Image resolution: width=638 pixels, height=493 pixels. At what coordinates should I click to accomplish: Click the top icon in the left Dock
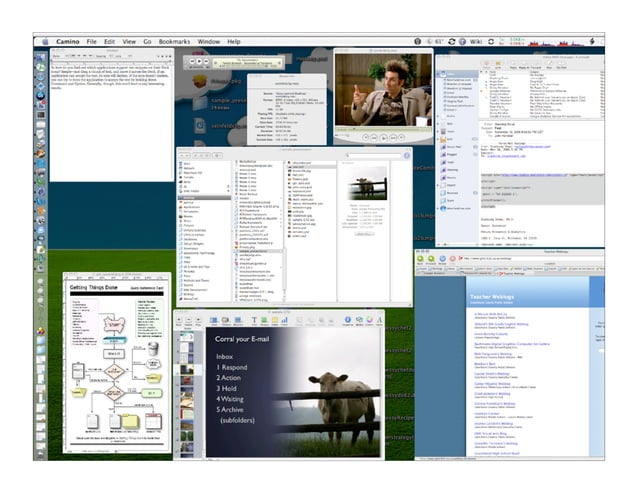[x=41, y=57]
